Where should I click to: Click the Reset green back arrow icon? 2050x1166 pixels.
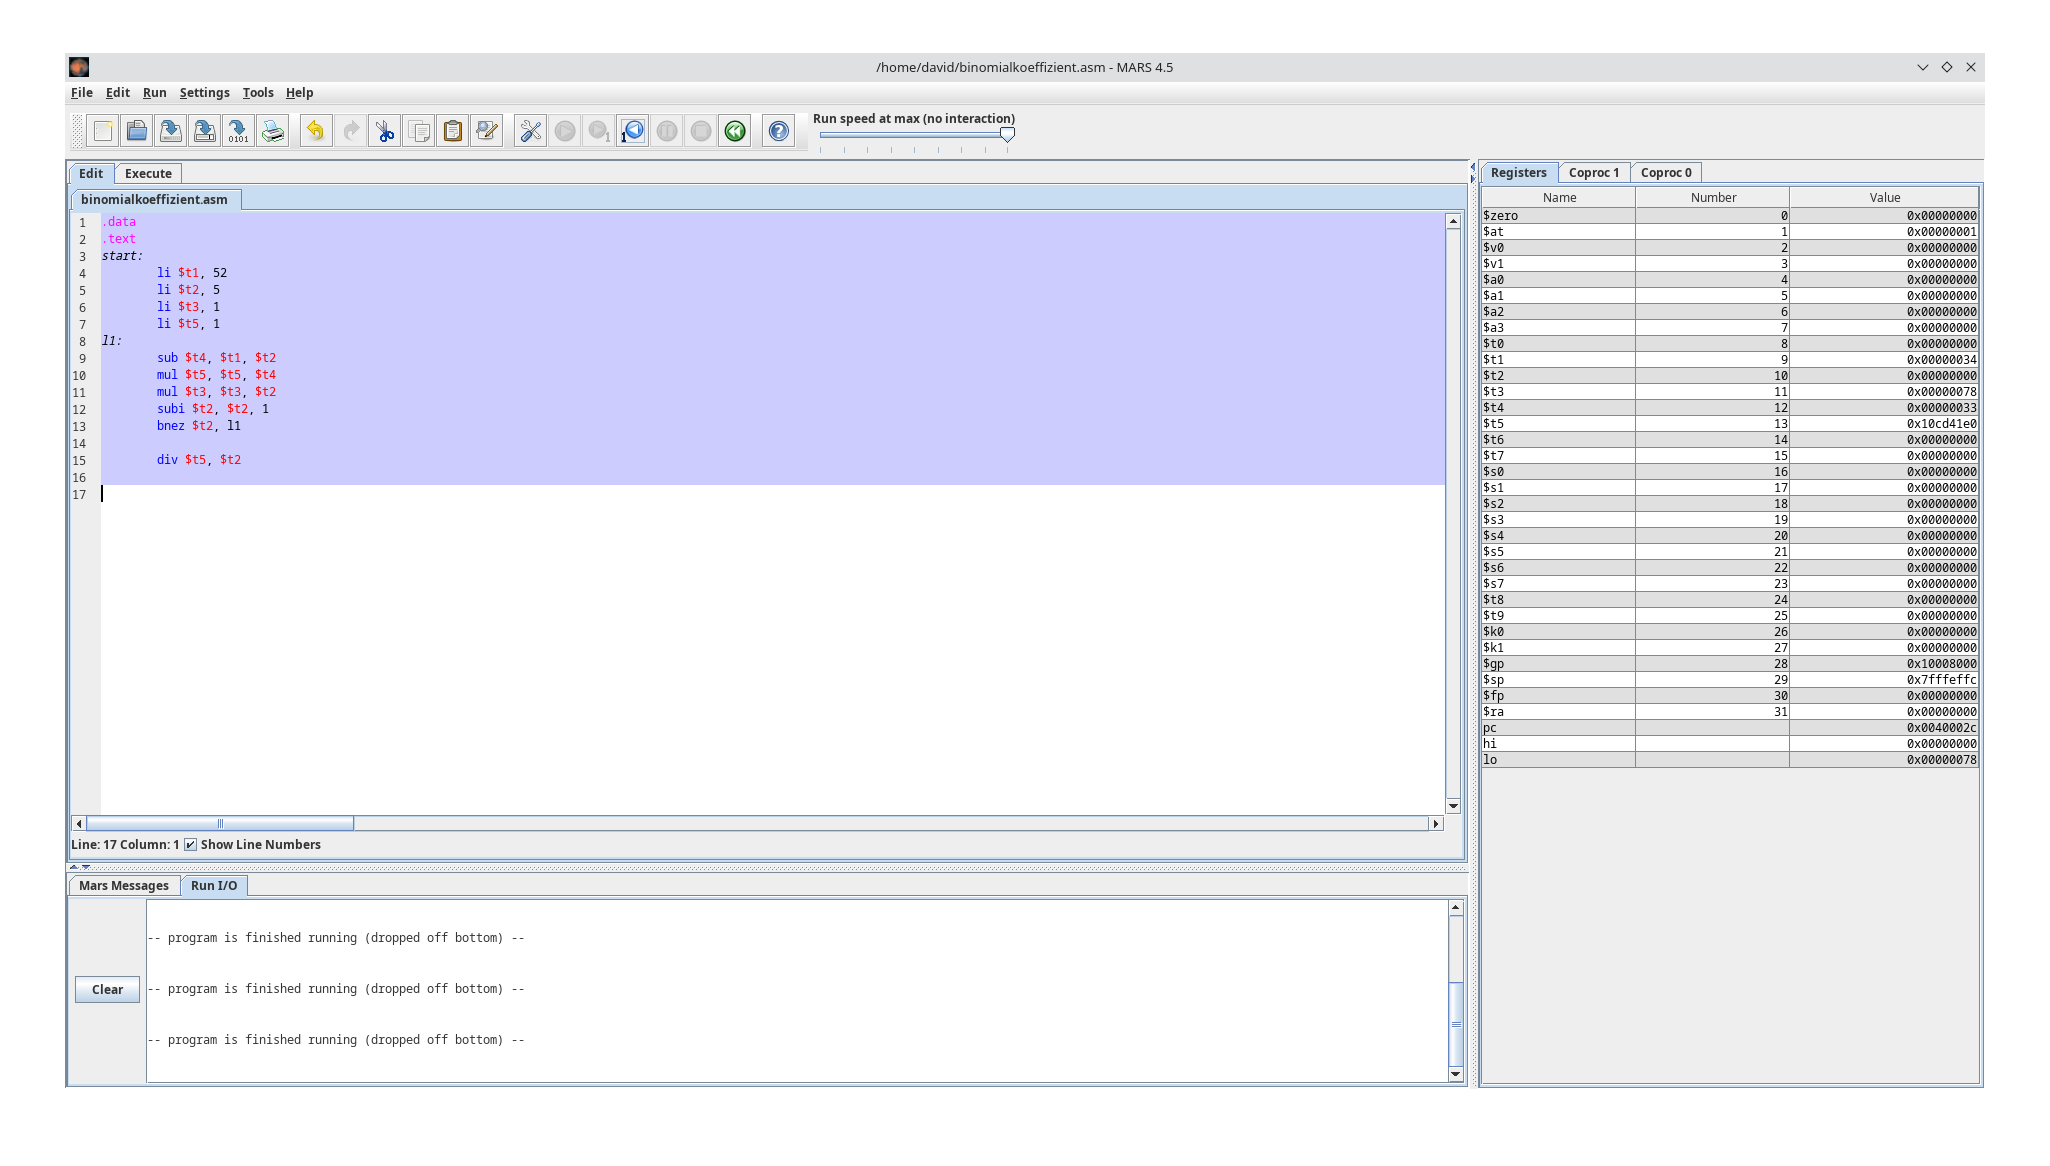(x=735, y=130)
